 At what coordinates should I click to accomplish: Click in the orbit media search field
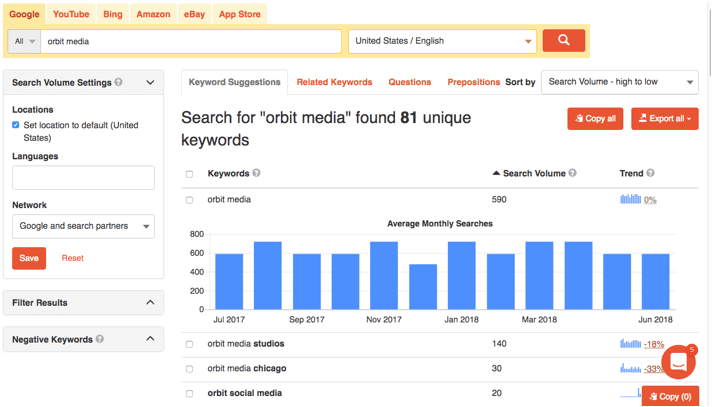[x=191, y=41]
